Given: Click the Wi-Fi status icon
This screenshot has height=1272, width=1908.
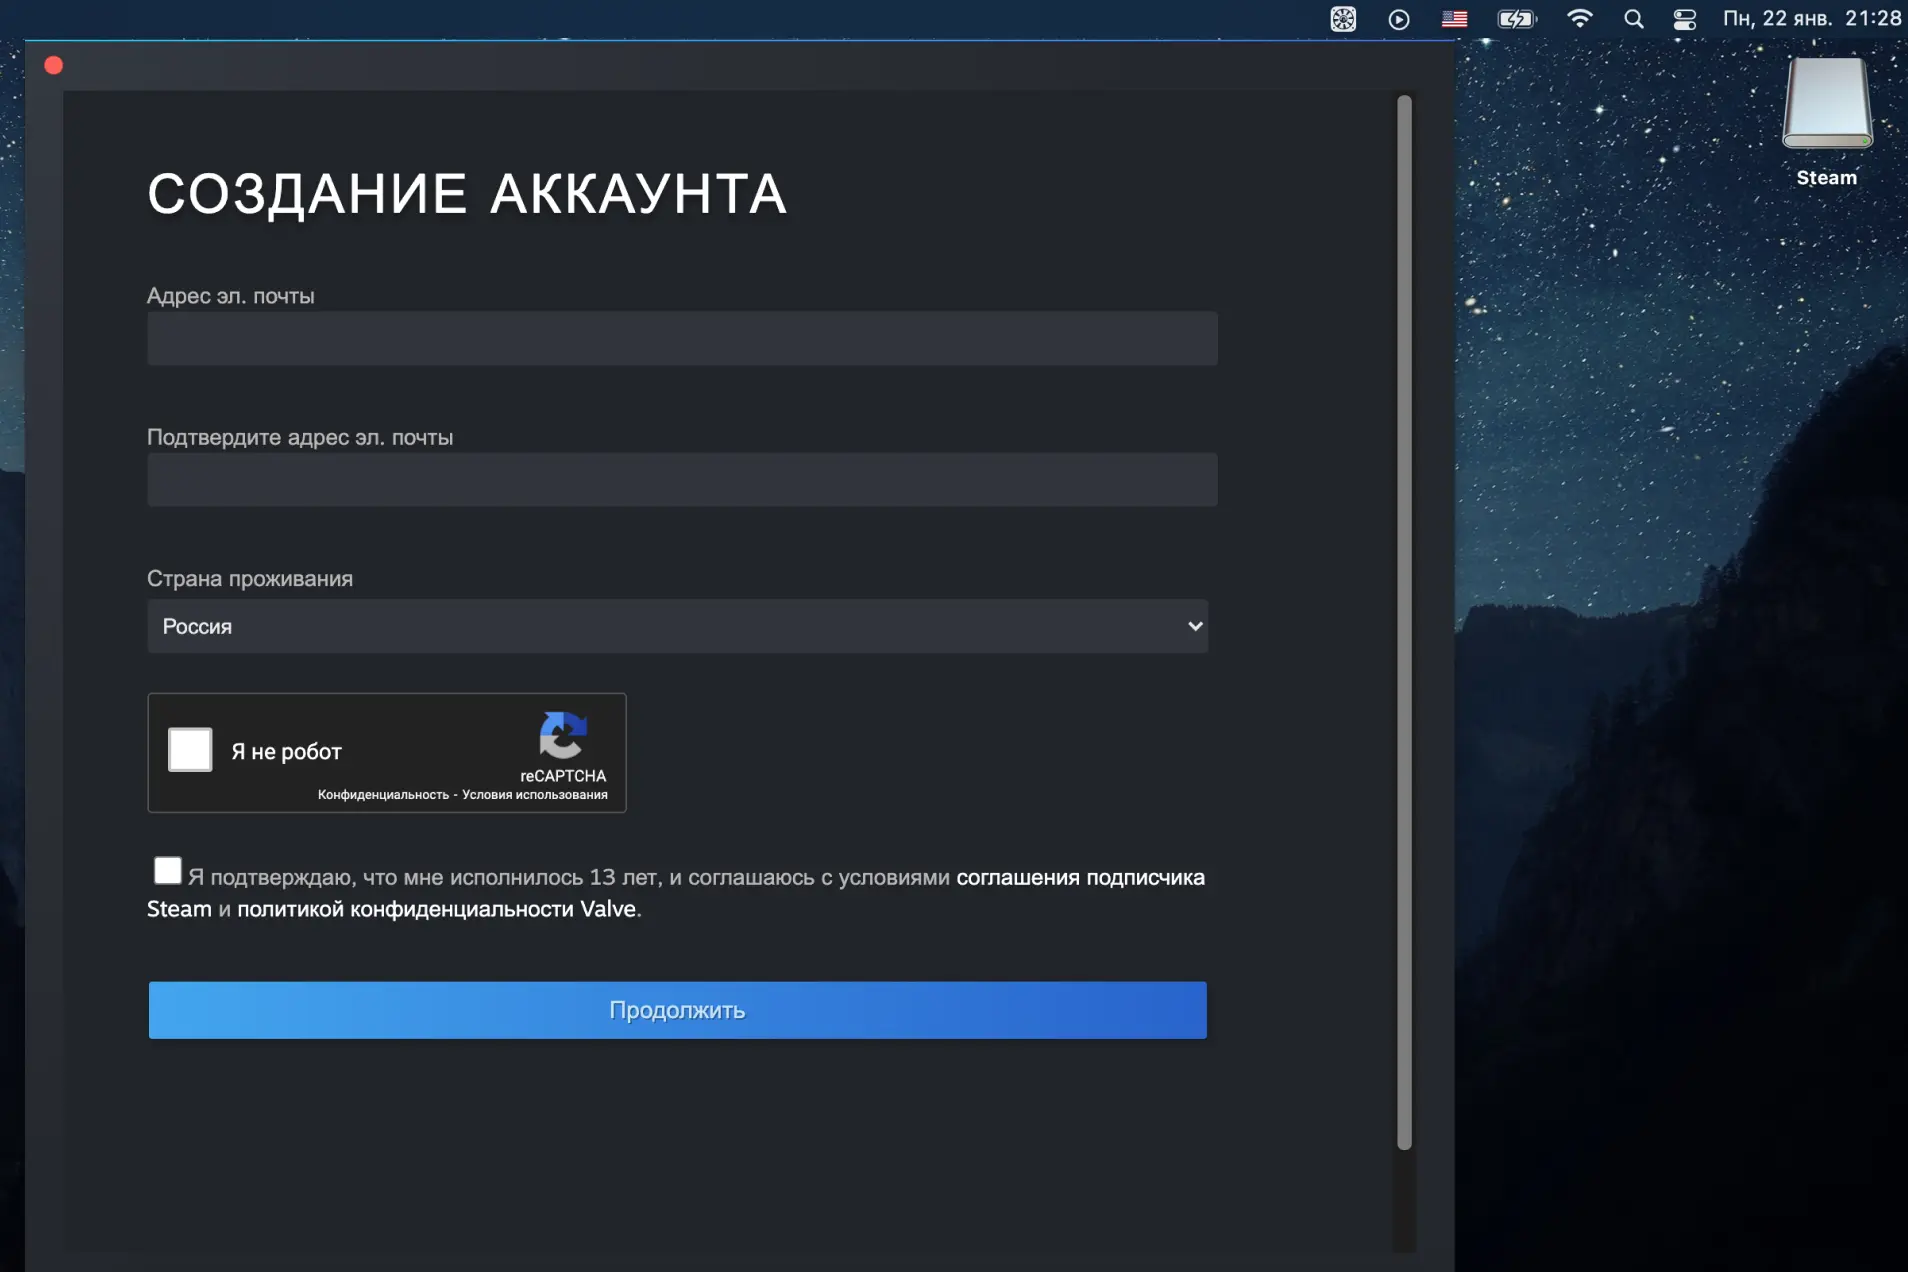Looking at the screenshot, I should (1579, 19).
